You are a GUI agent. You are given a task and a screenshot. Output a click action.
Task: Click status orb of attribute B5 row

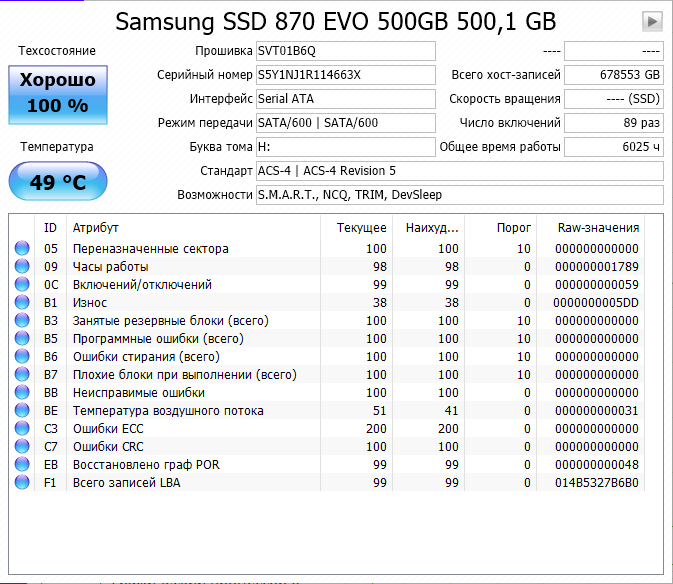pyautogui.click(x=22, y=338)
